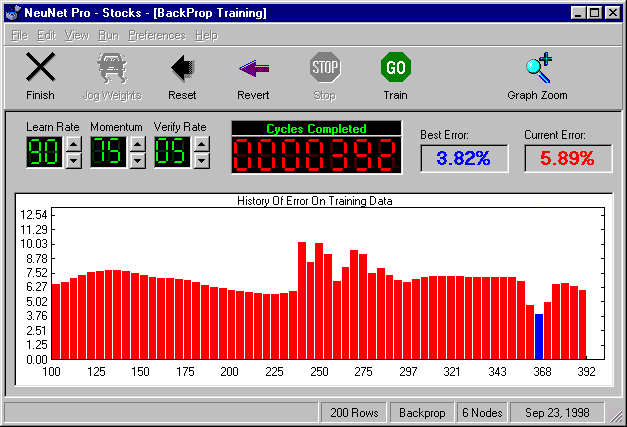Click the Cycles Completed counter display
Viewport: 627px width, 427px height.
tap(316, 155)
